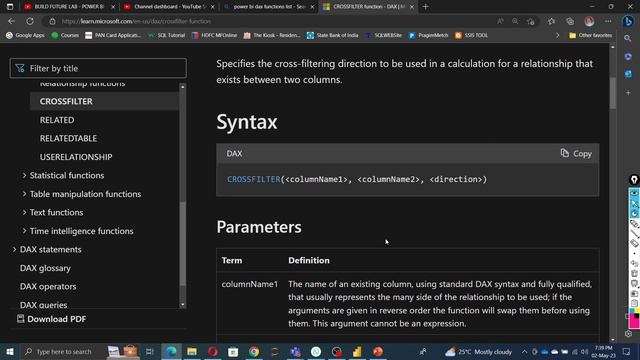Close the CROSSFILTER function tab

click(x=411, y=7)
